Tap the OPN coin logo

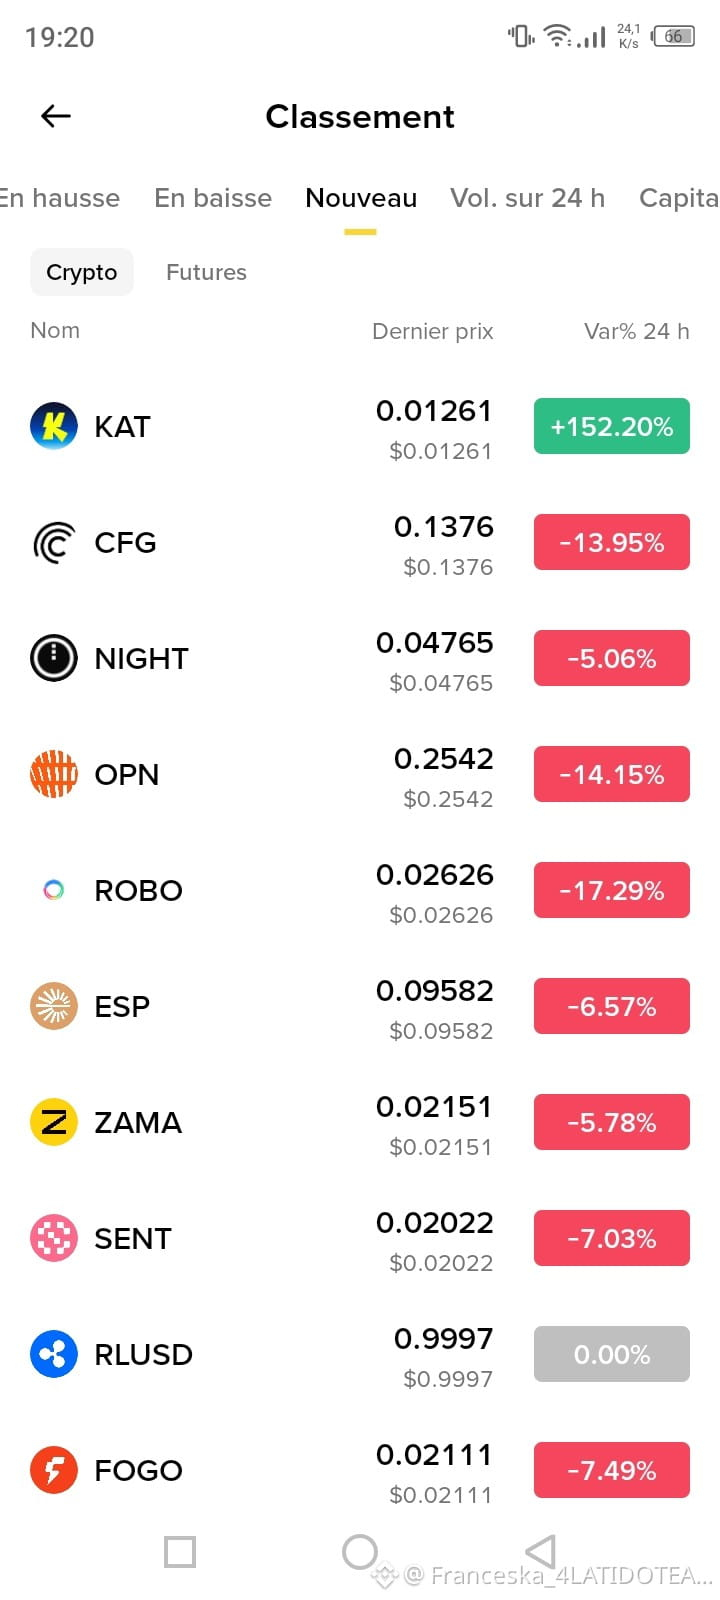tap(54, 774)
